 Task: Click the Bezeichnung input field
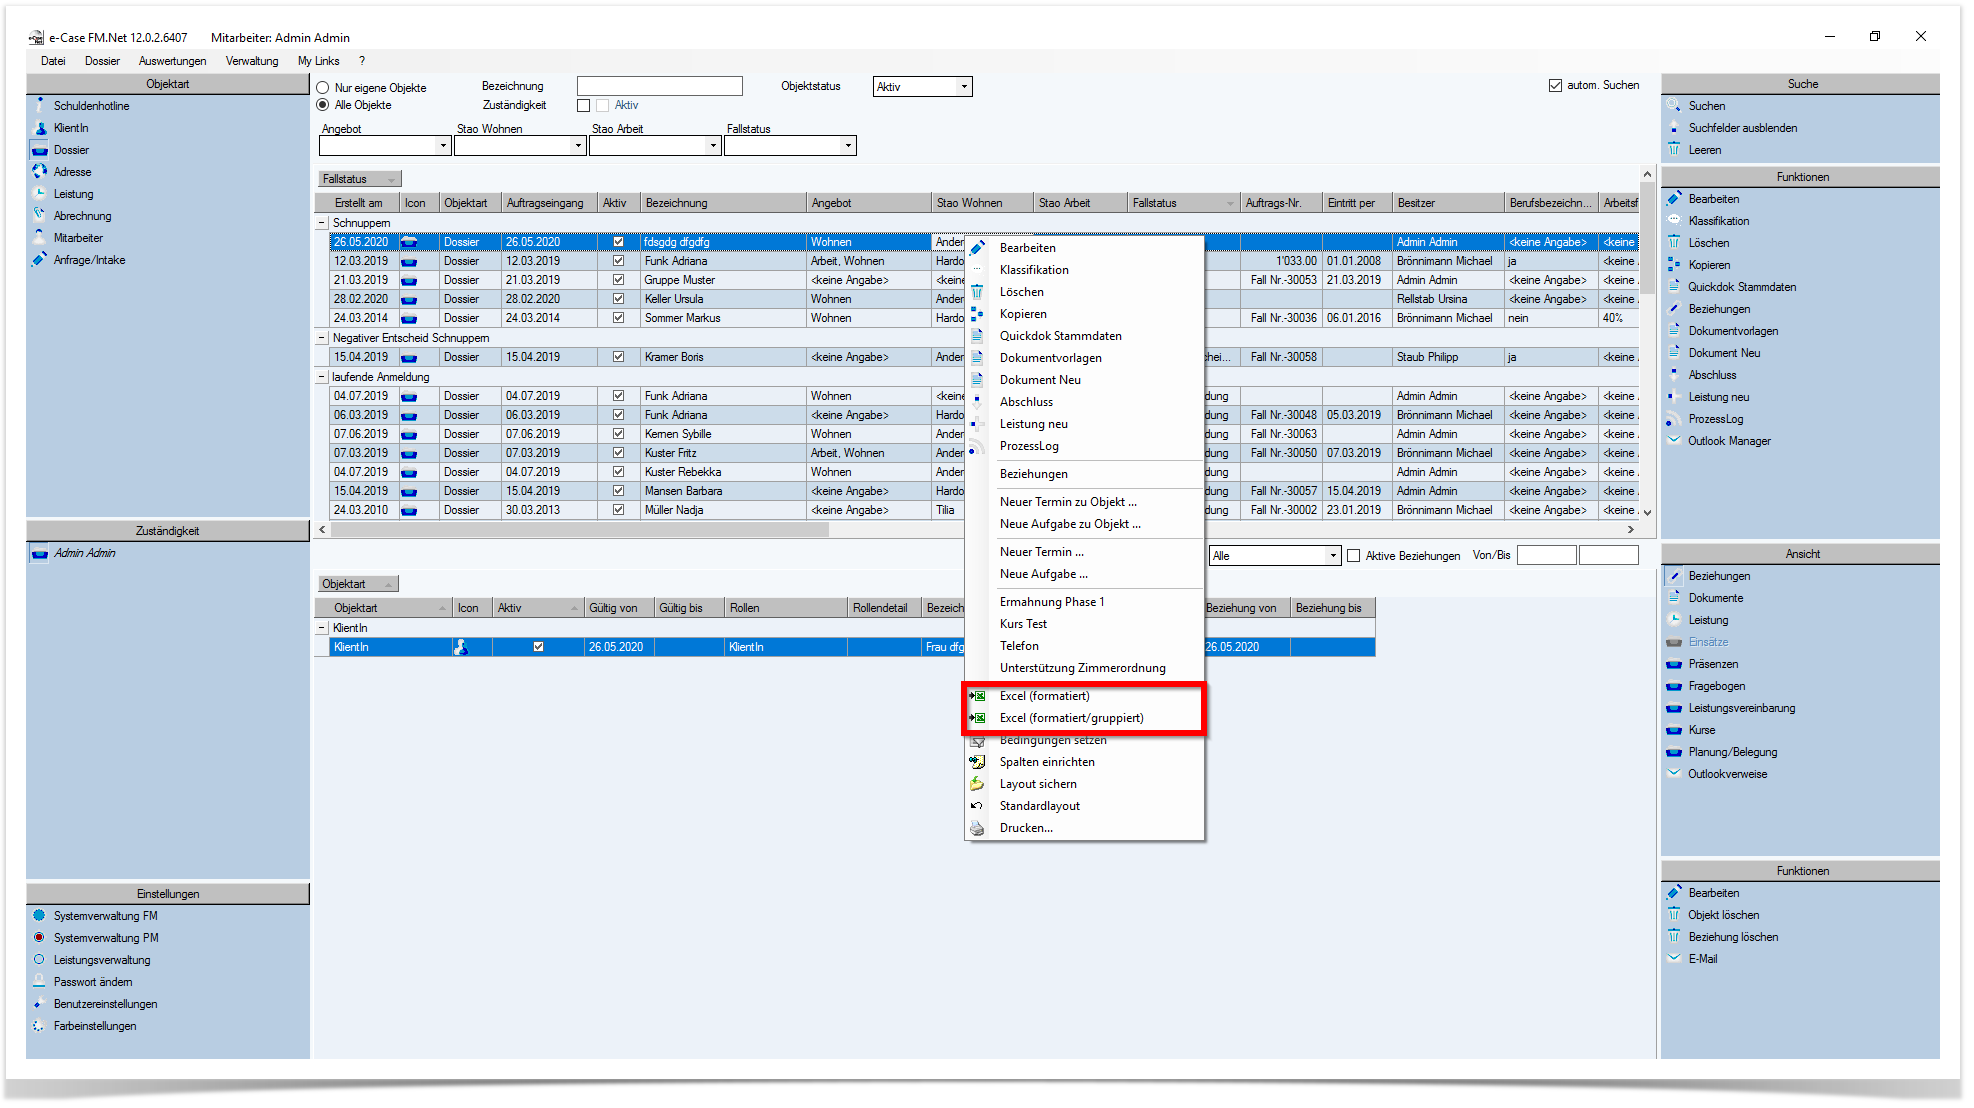660,86
